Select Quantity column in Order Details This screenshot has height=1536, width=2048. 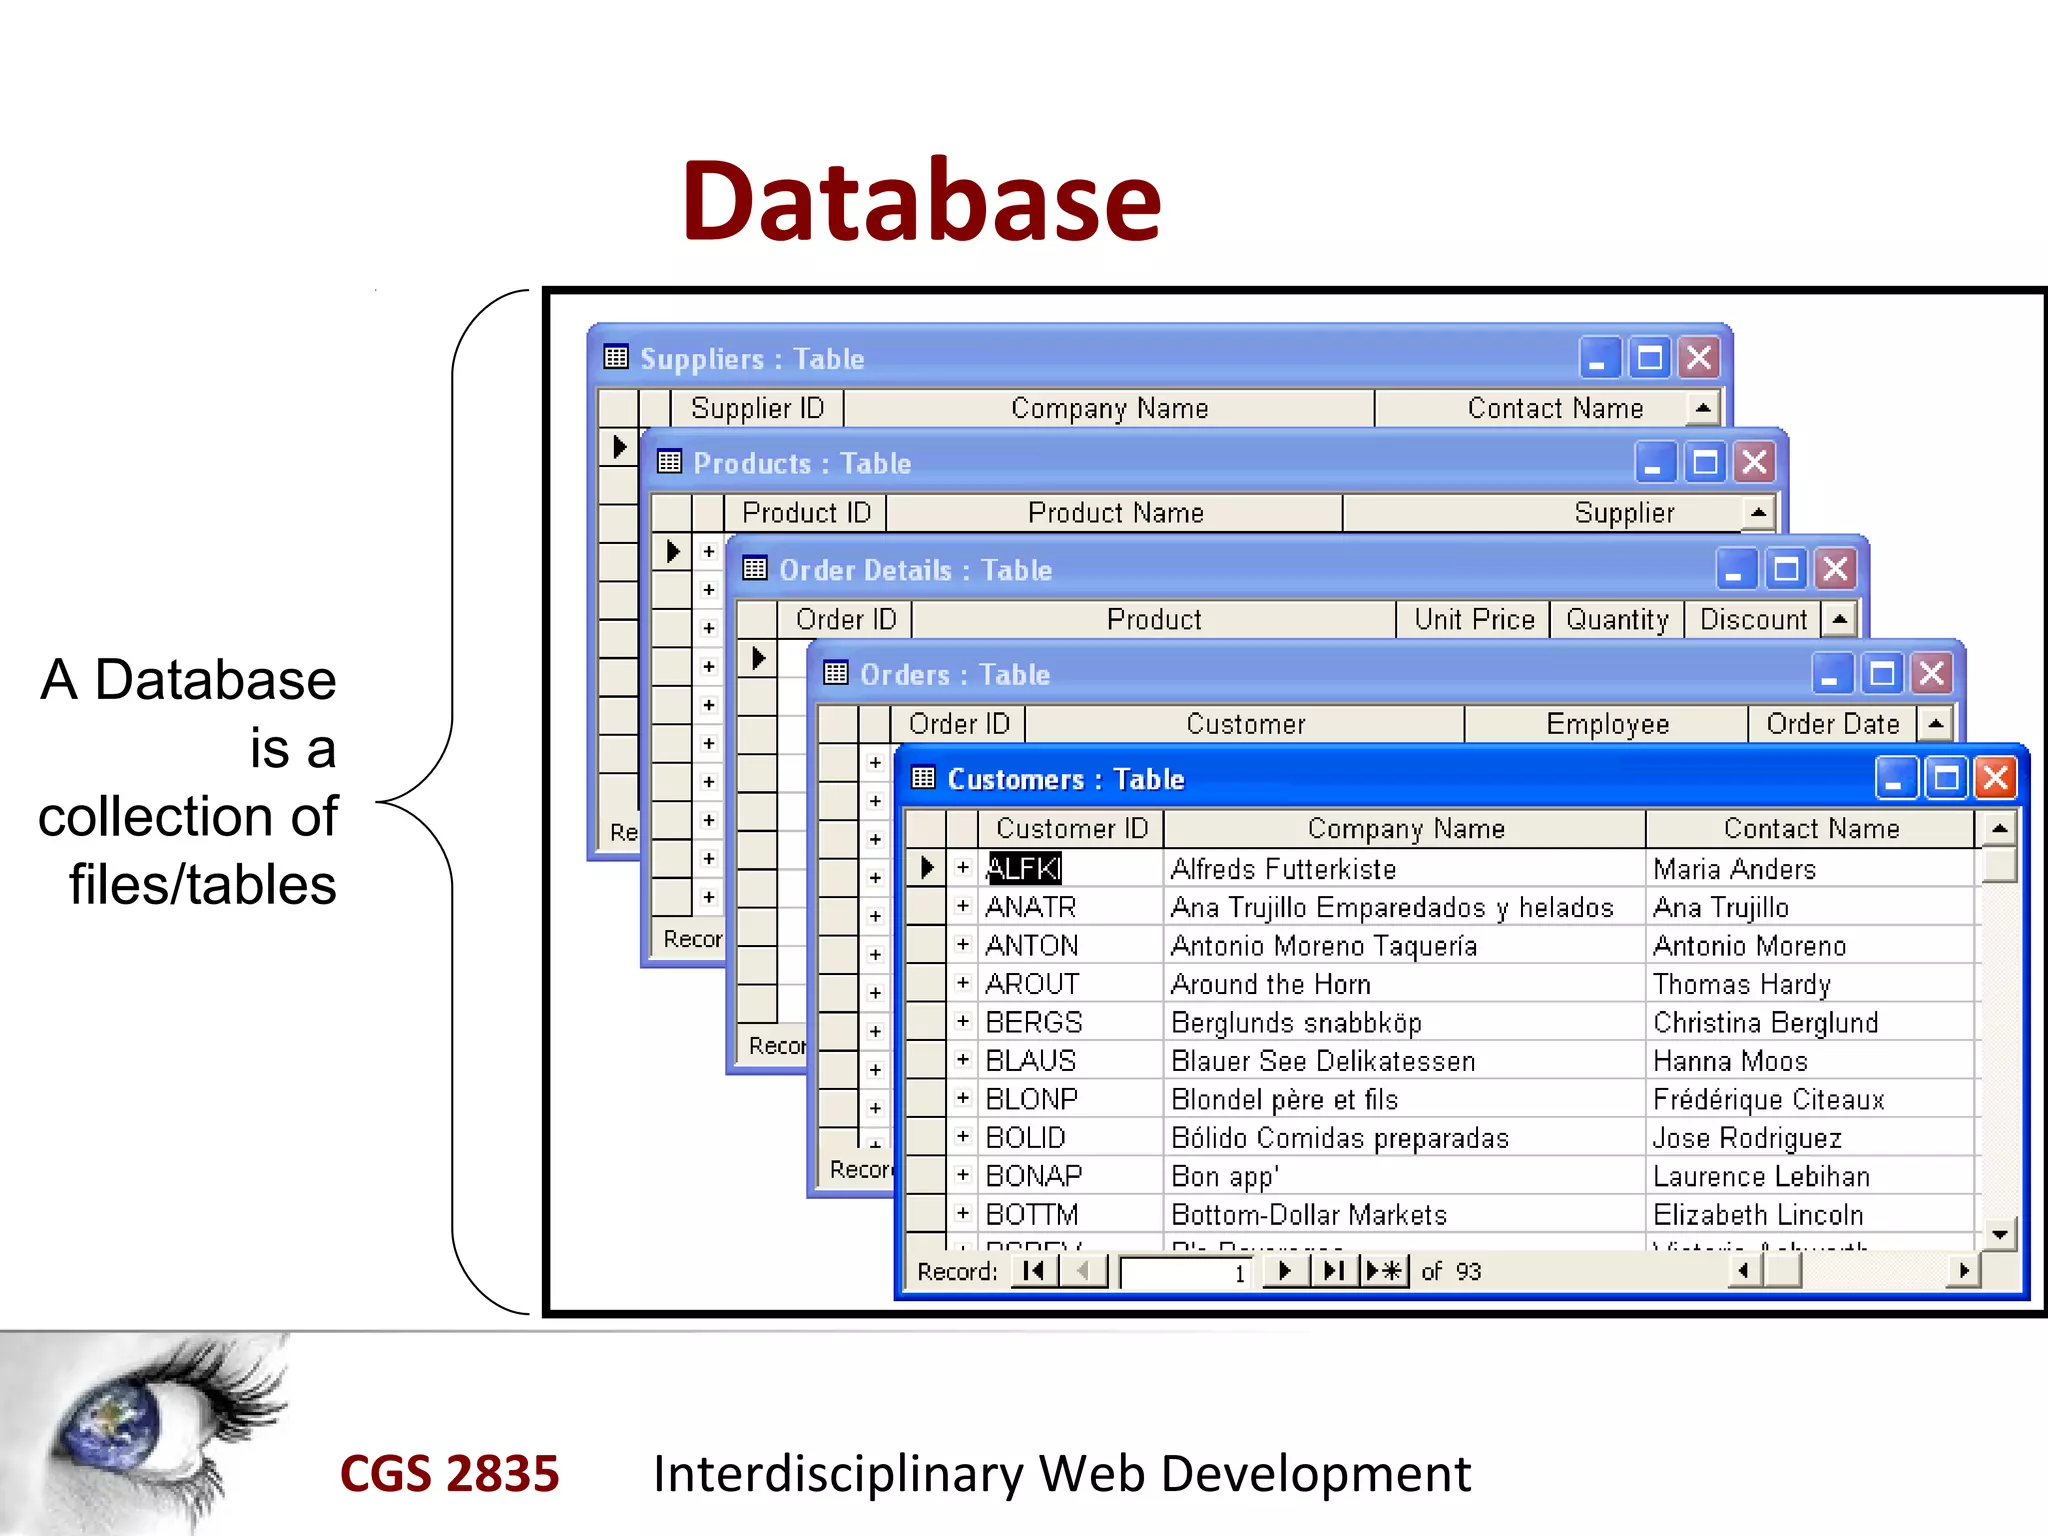coord(1617,620)
